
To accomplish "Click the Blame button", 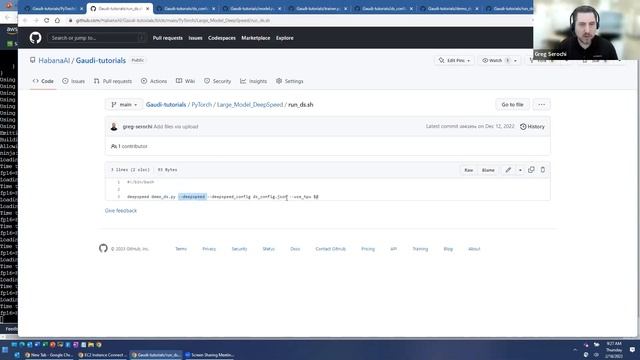I will 488,170.
